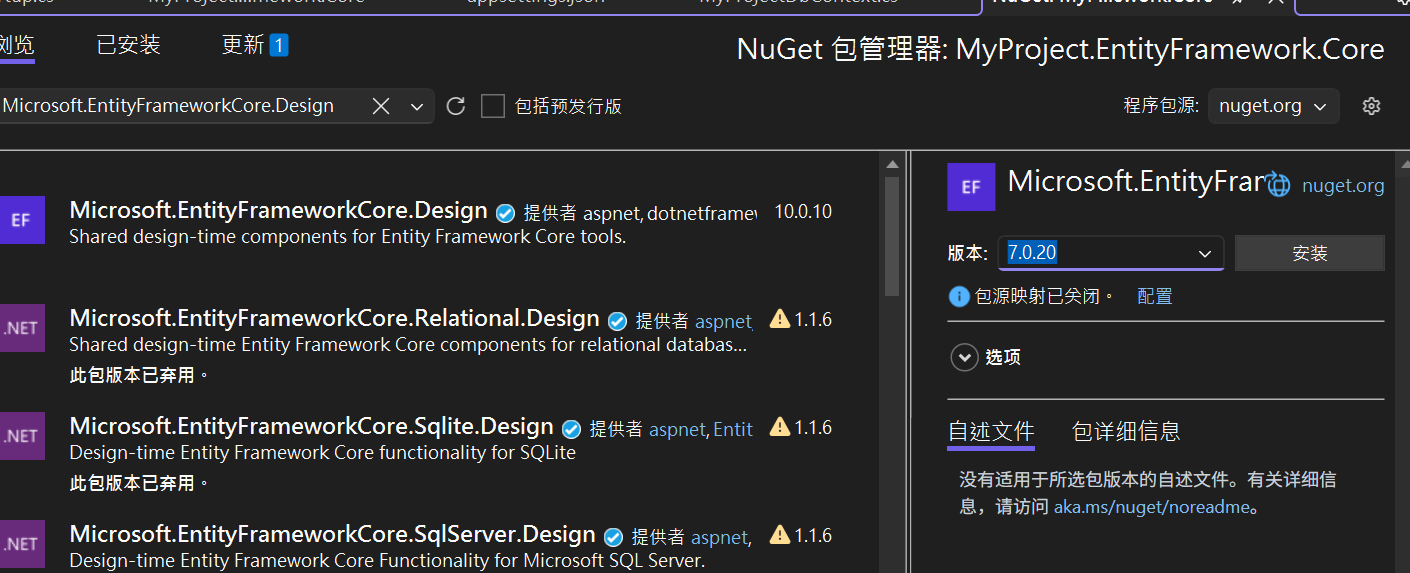
Task: Clear the search box text with X
Action: (x=381, y=106)
